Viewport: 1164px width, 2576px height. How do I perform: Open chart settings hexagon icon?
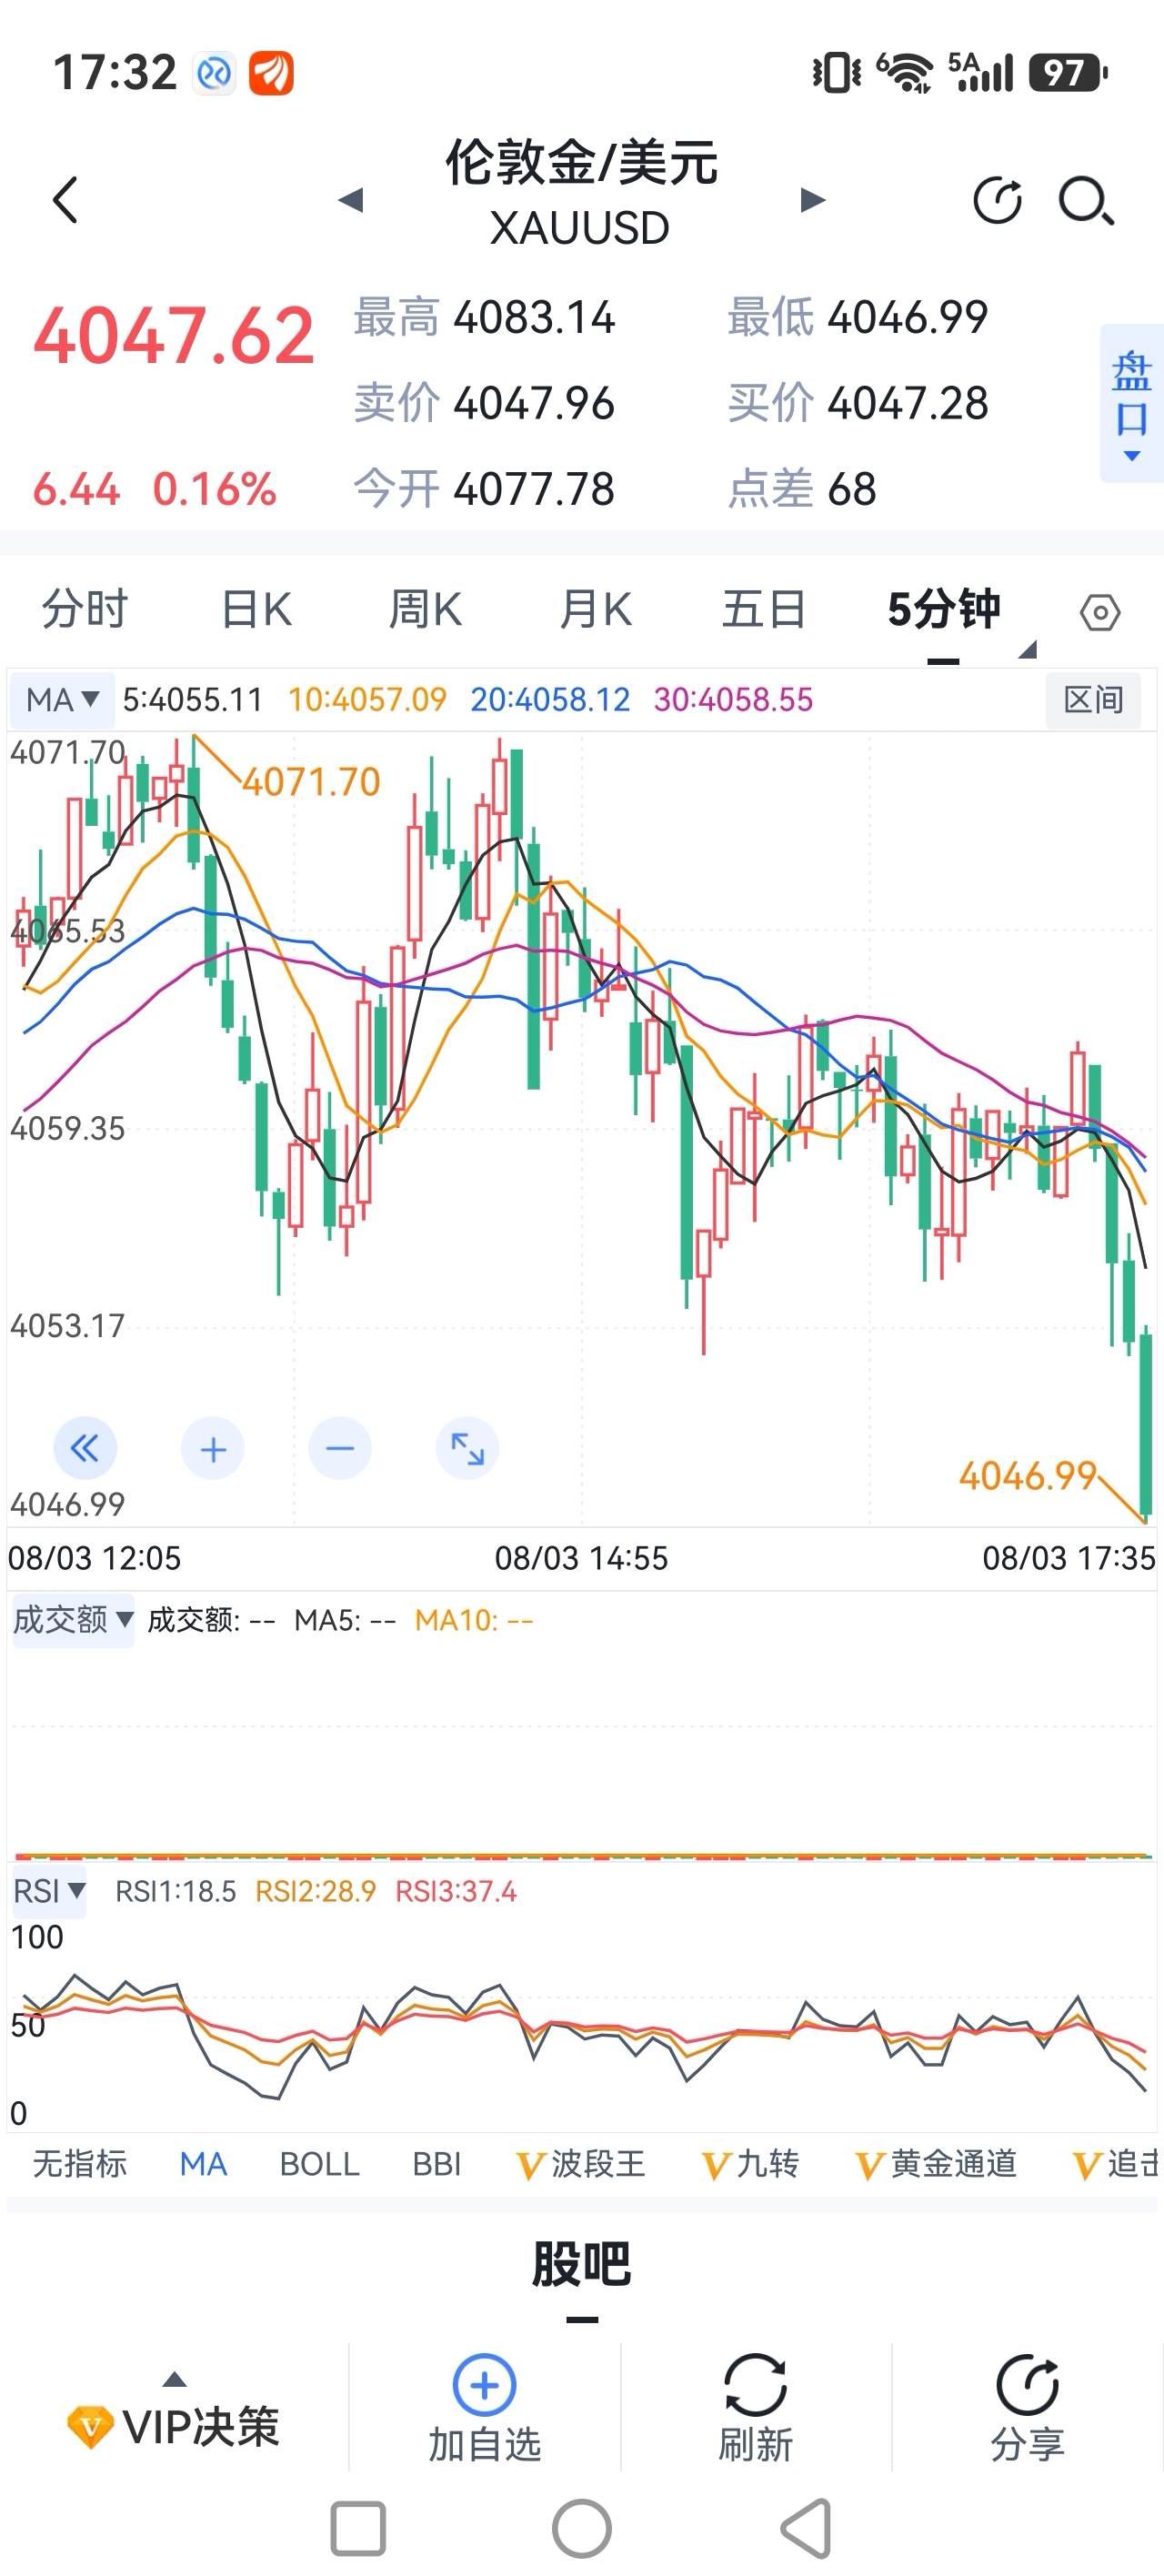(x=1100, y=612)
